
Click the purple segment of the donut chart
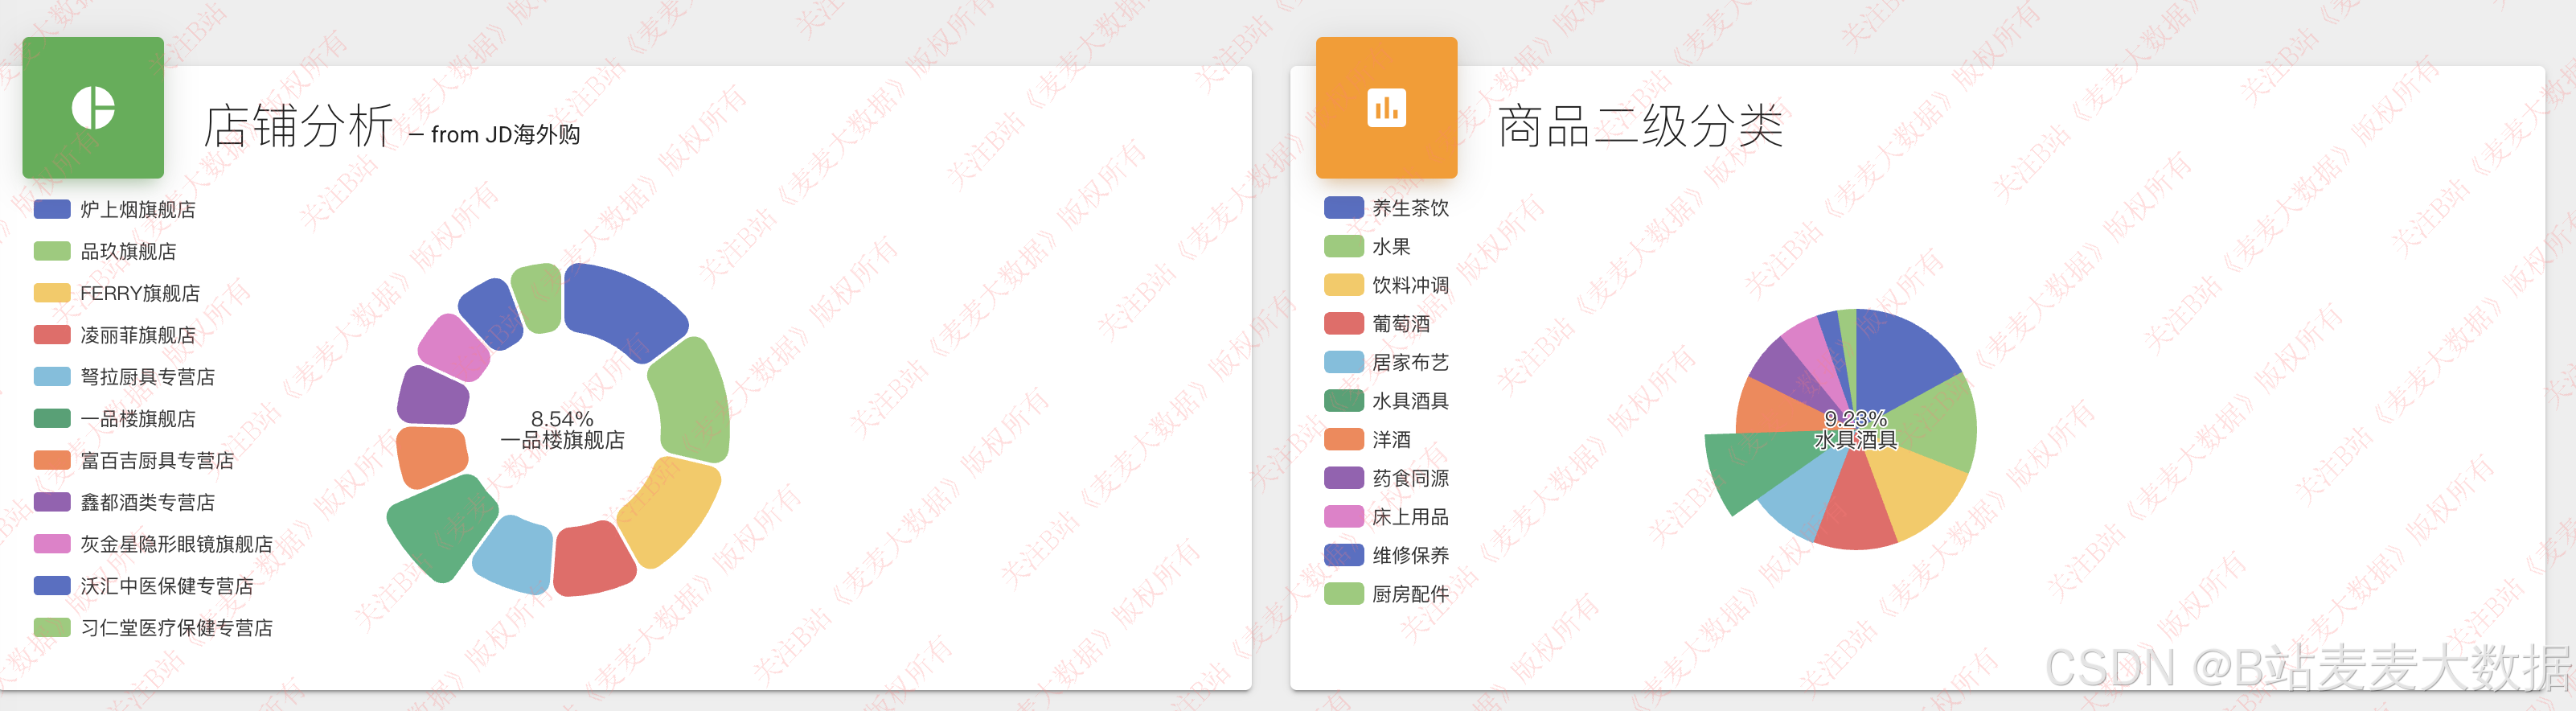[x=433, y=396]
